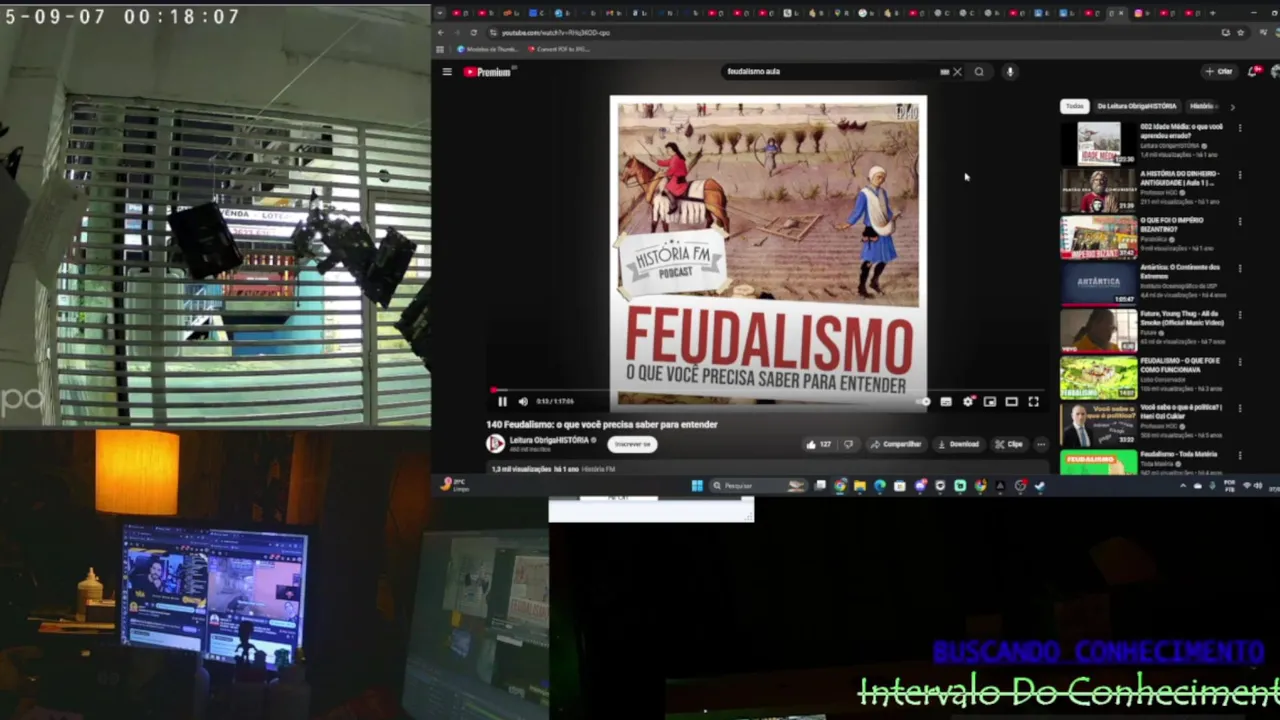Image resolution: width=1280 pixels, height=720 pixels.
Task: Open more actions menu beside Clipe
Action: click(1041, 444)
